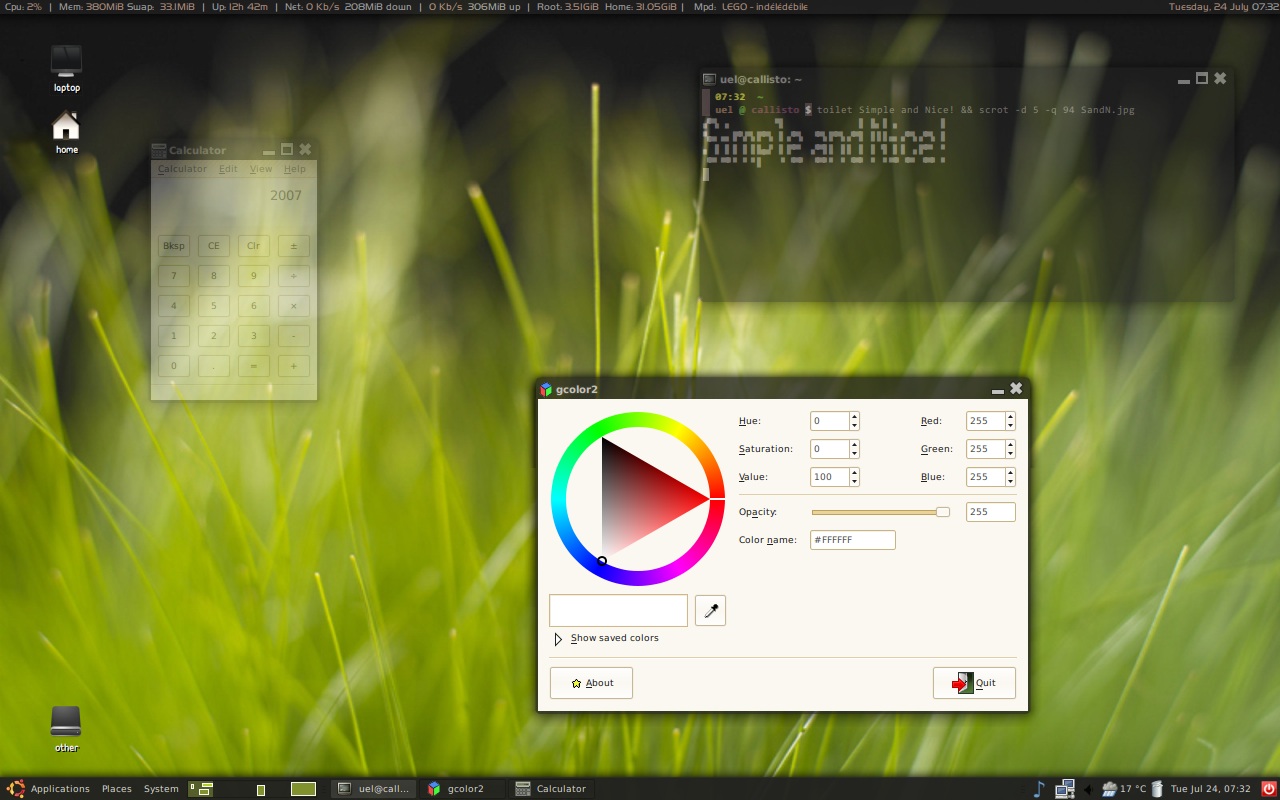Click the Calculator window title icon
The height and width of the screenshot is (800, 1280).
click(159, 150)
